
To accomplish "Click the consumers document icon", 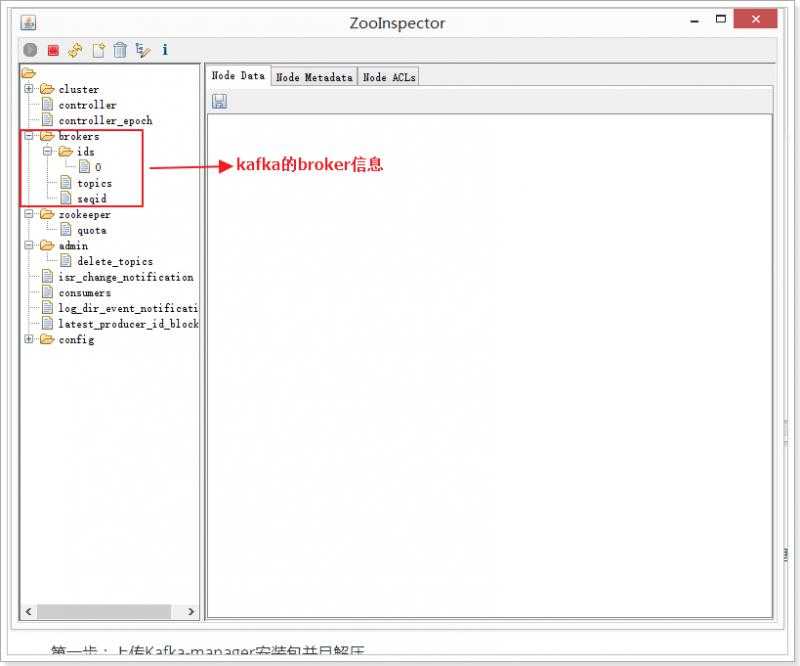I will (47, 292).
